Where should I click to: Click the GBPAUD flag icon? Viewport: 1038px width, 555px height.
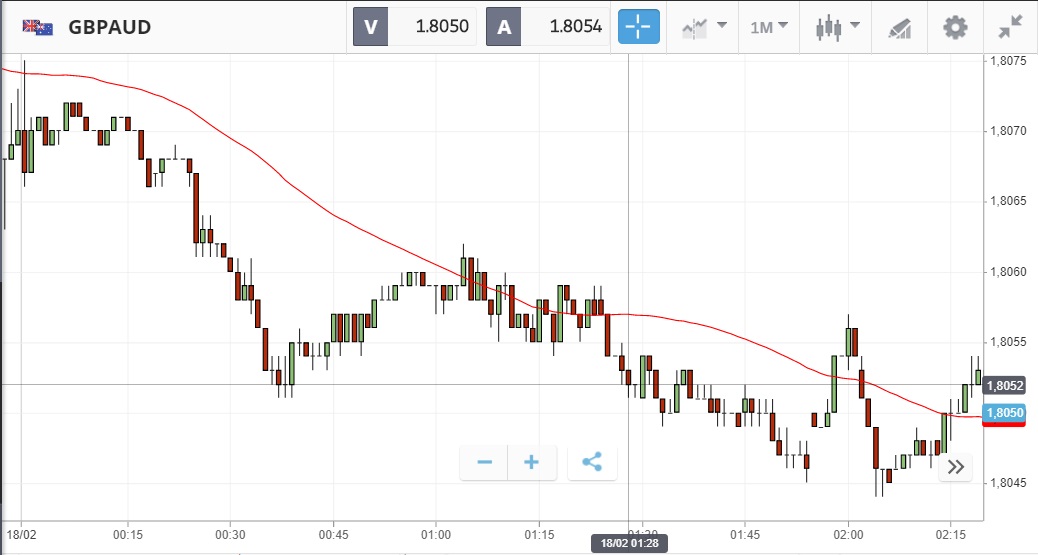(38, 27)
